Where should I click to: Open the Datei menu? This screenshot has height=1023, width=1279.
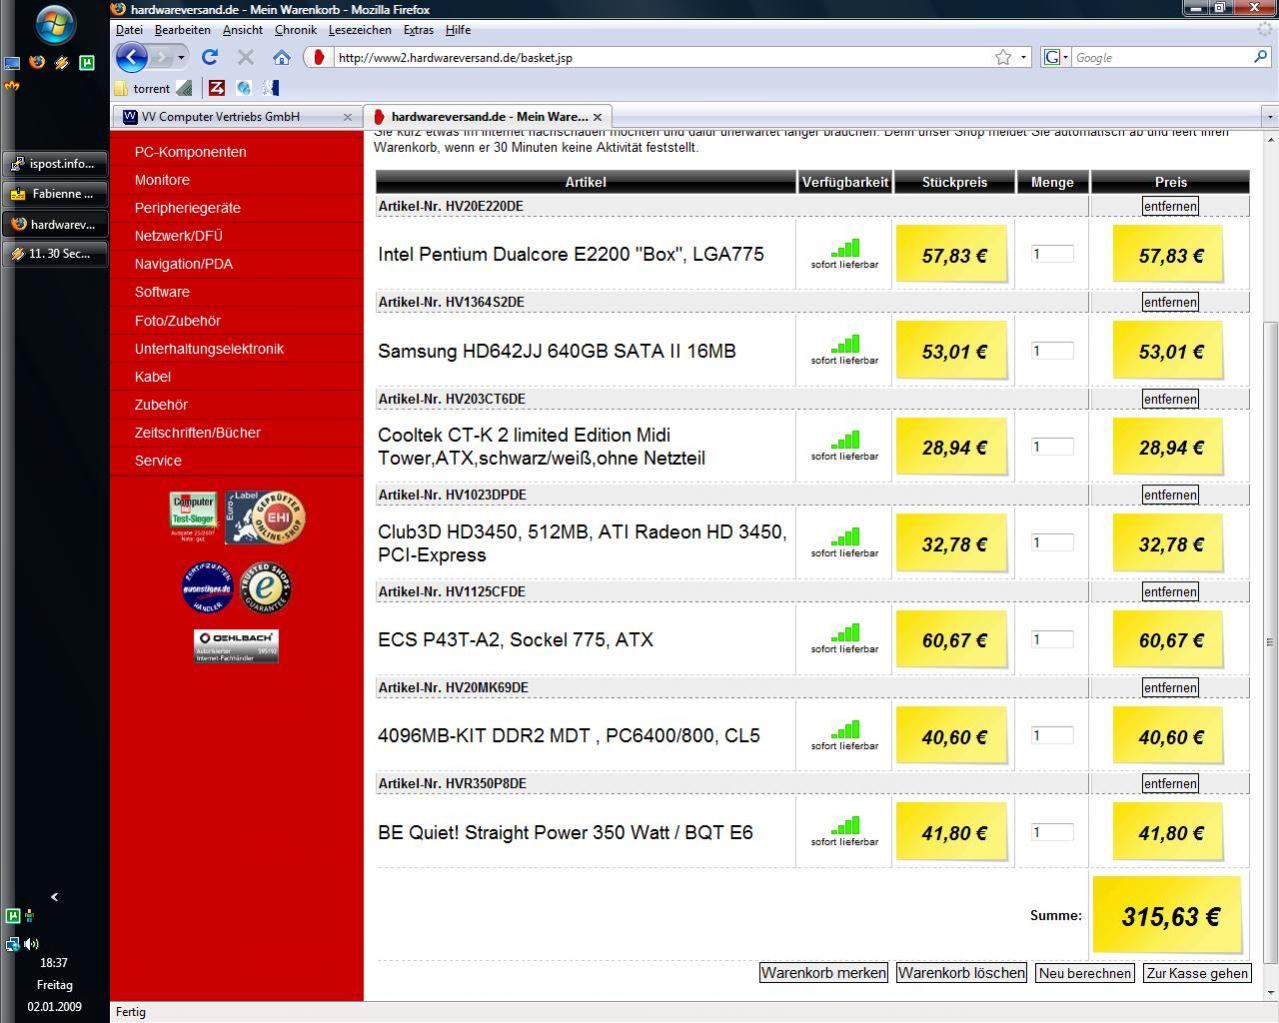(129, 30)
